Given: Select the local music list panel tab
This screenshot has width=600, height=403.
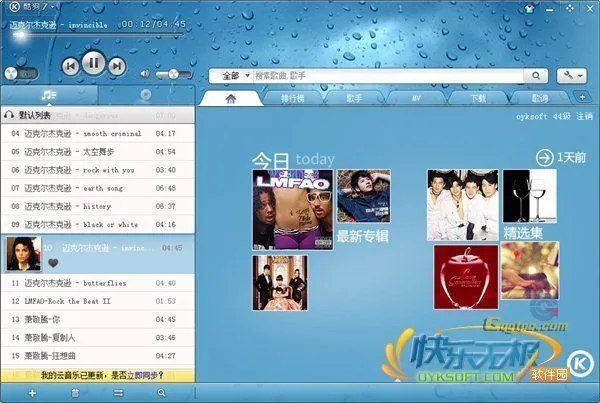Looking at the screenshot, I should (x=49, y=95).
